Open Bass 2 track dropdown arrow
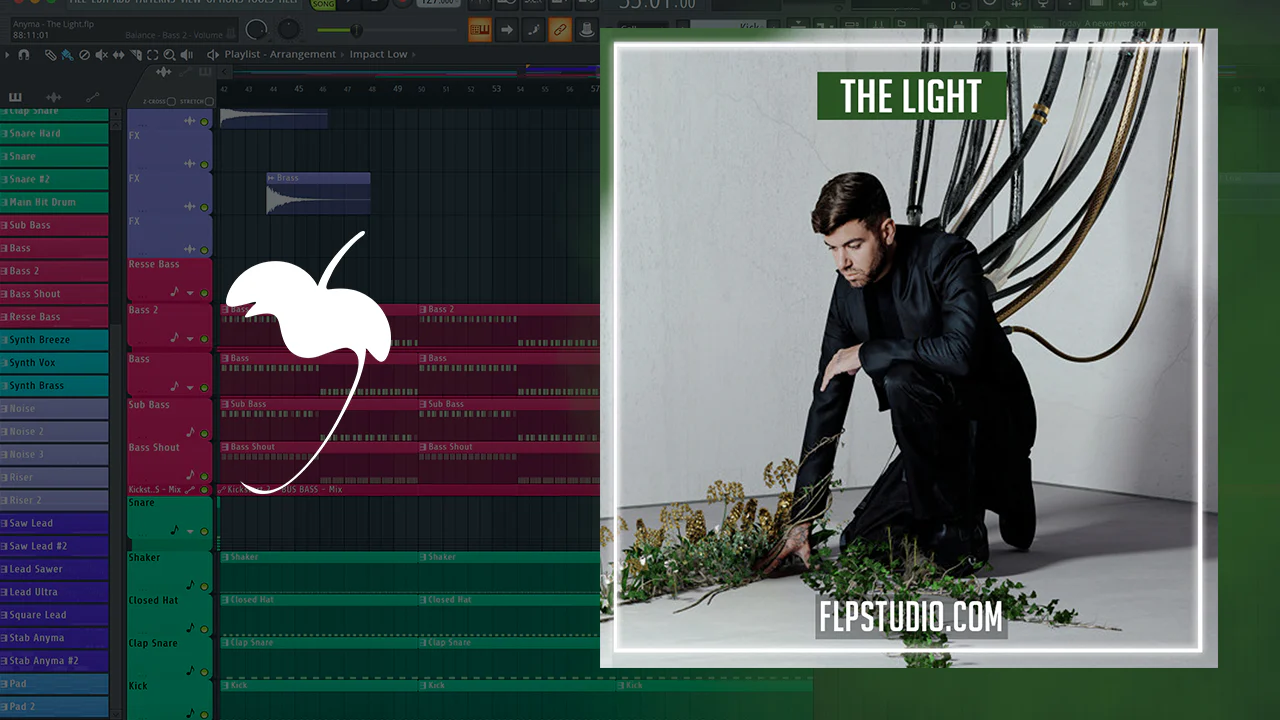1280x720 pixels. click(x=190, y=339)
